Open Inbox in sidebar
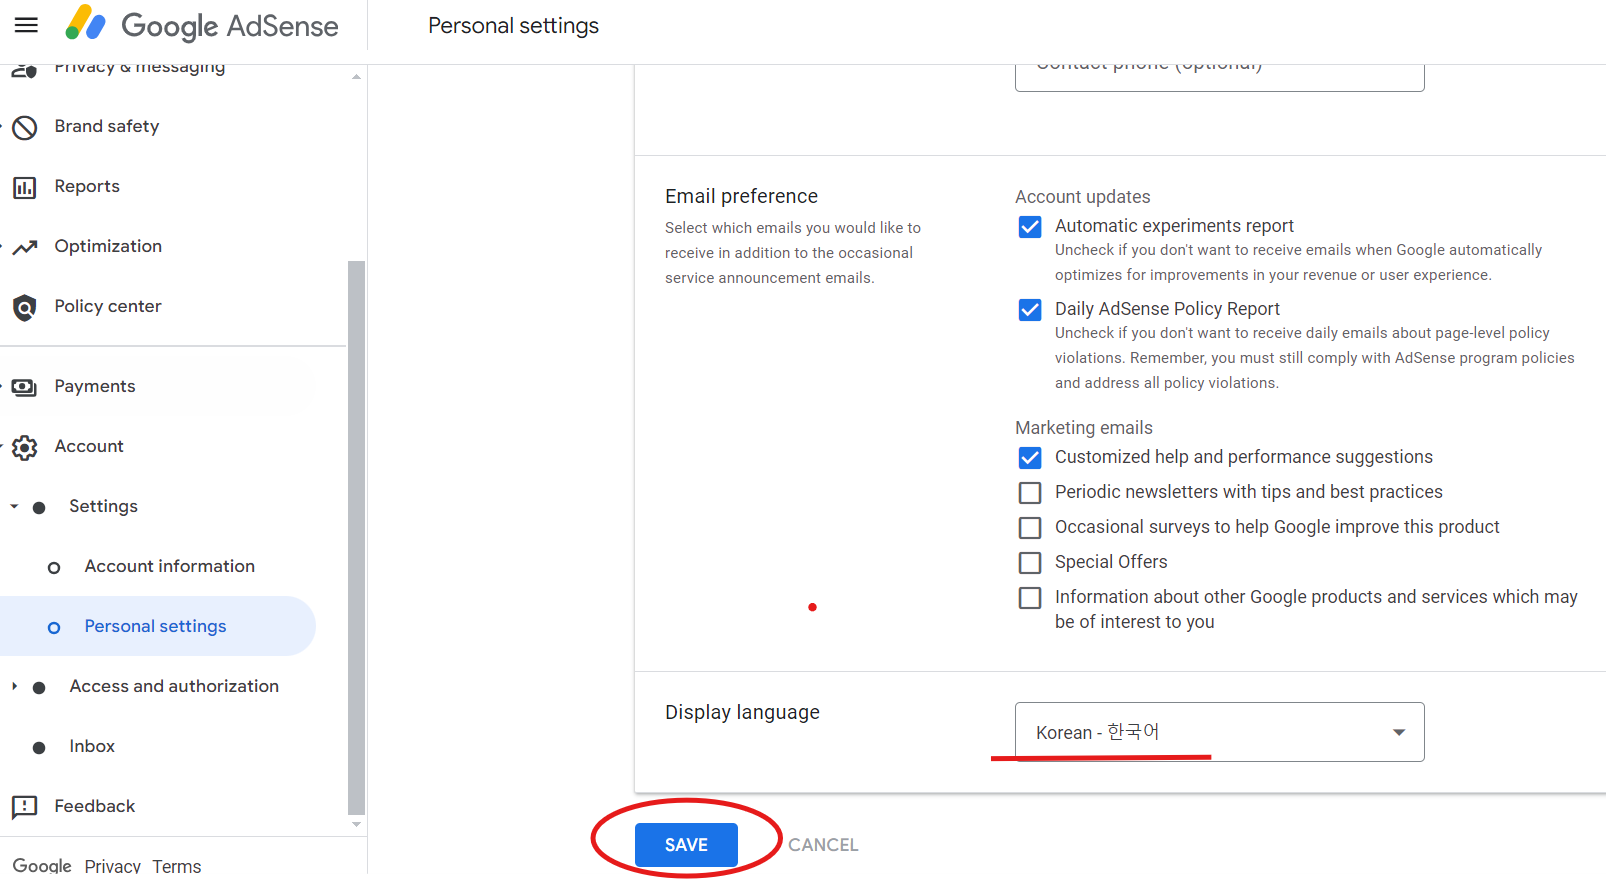This screenshot has width=1606, height=879. [x=92, y=746]
